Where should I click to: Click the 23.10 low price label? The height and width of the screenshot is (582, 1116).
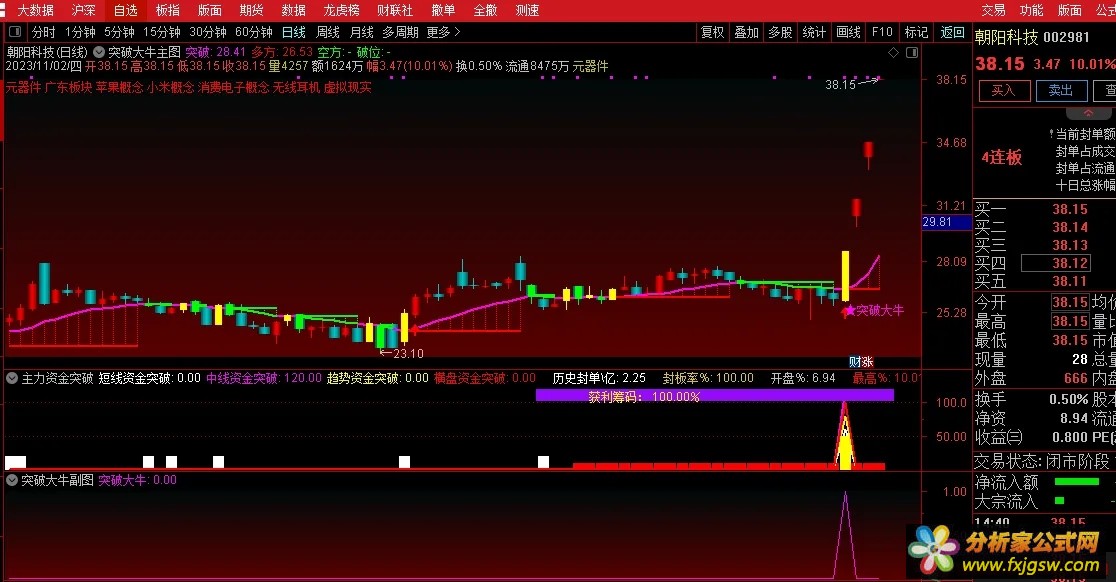408,354
